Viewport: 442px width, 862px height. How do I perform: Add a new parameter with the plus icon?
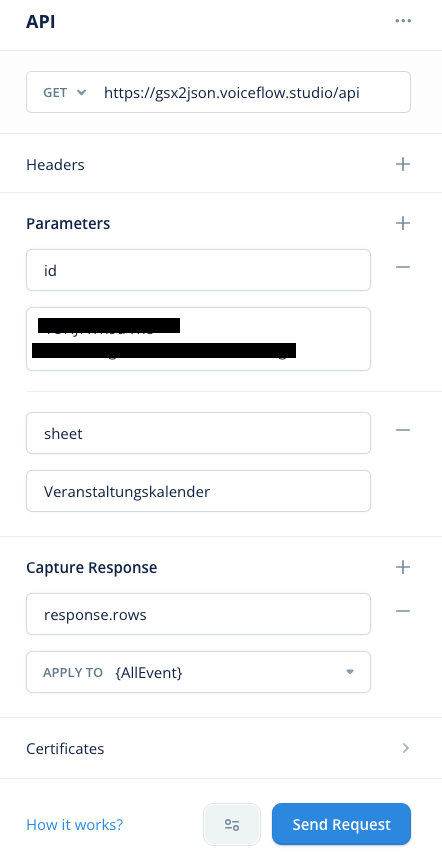[402, 223]
